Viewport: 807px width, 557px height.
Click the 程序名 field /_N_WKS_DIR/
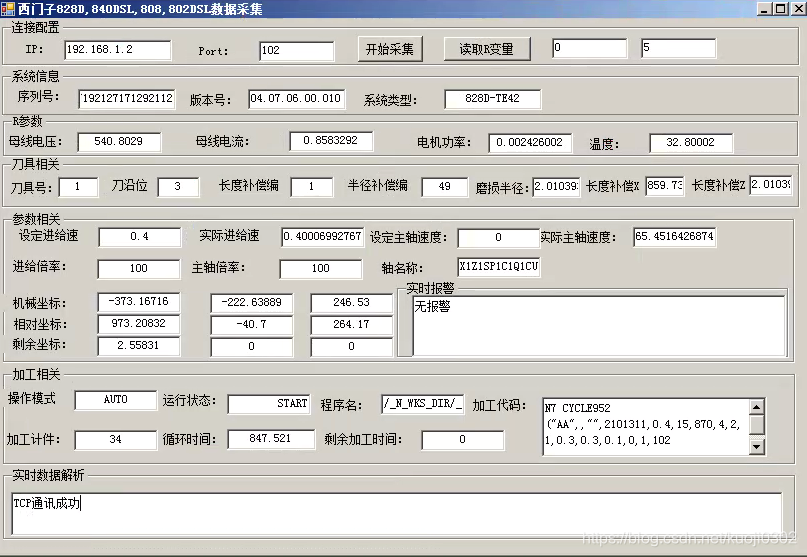click(423, 404)
